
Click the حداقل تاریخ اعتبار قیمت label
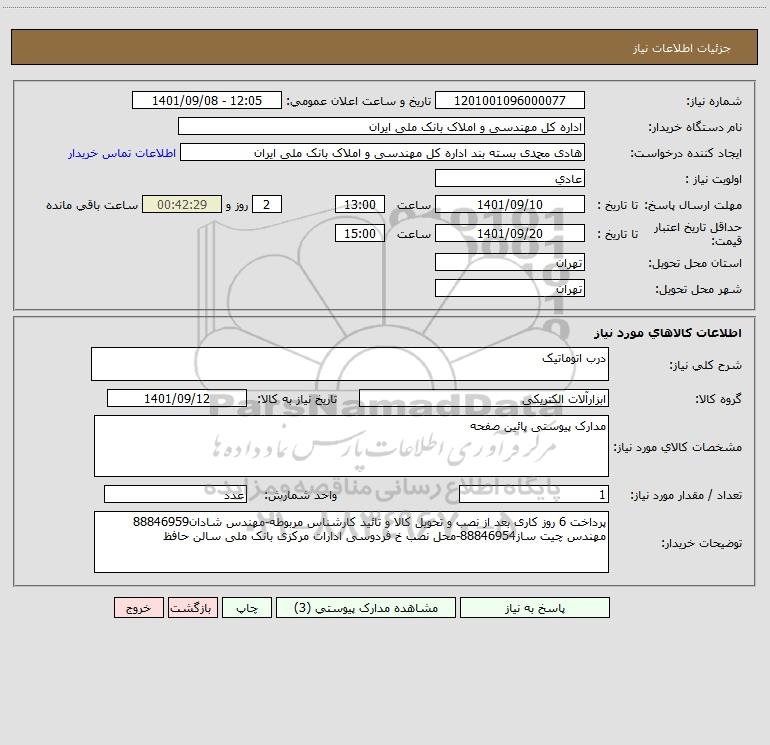[698, 234]
